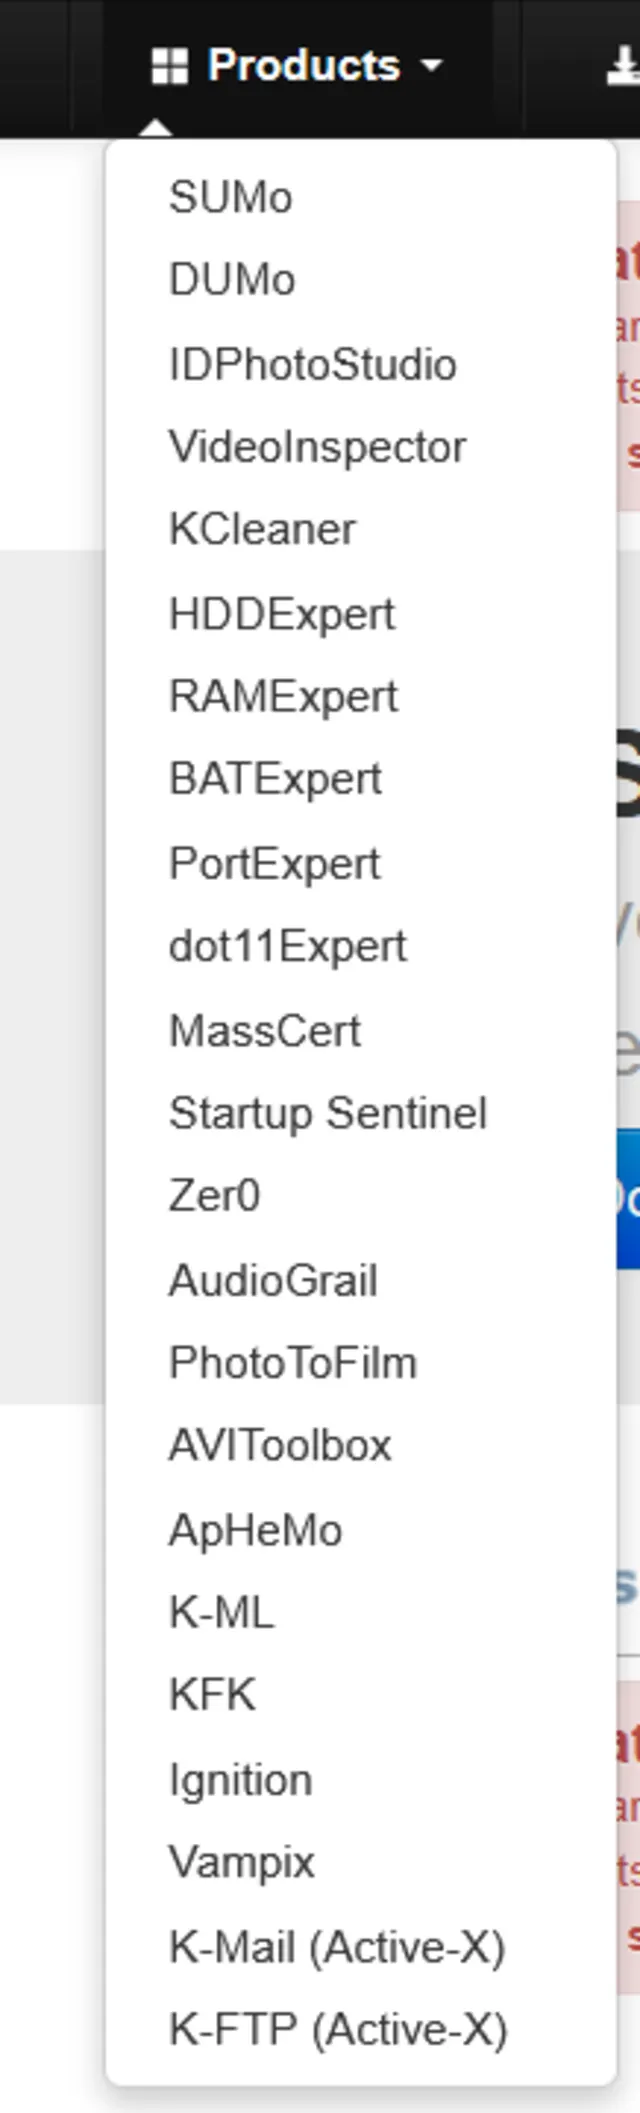This screenshot has width=640, height=2113.
Task: Navigate to PortExpert
Action: tap(275, 864)
